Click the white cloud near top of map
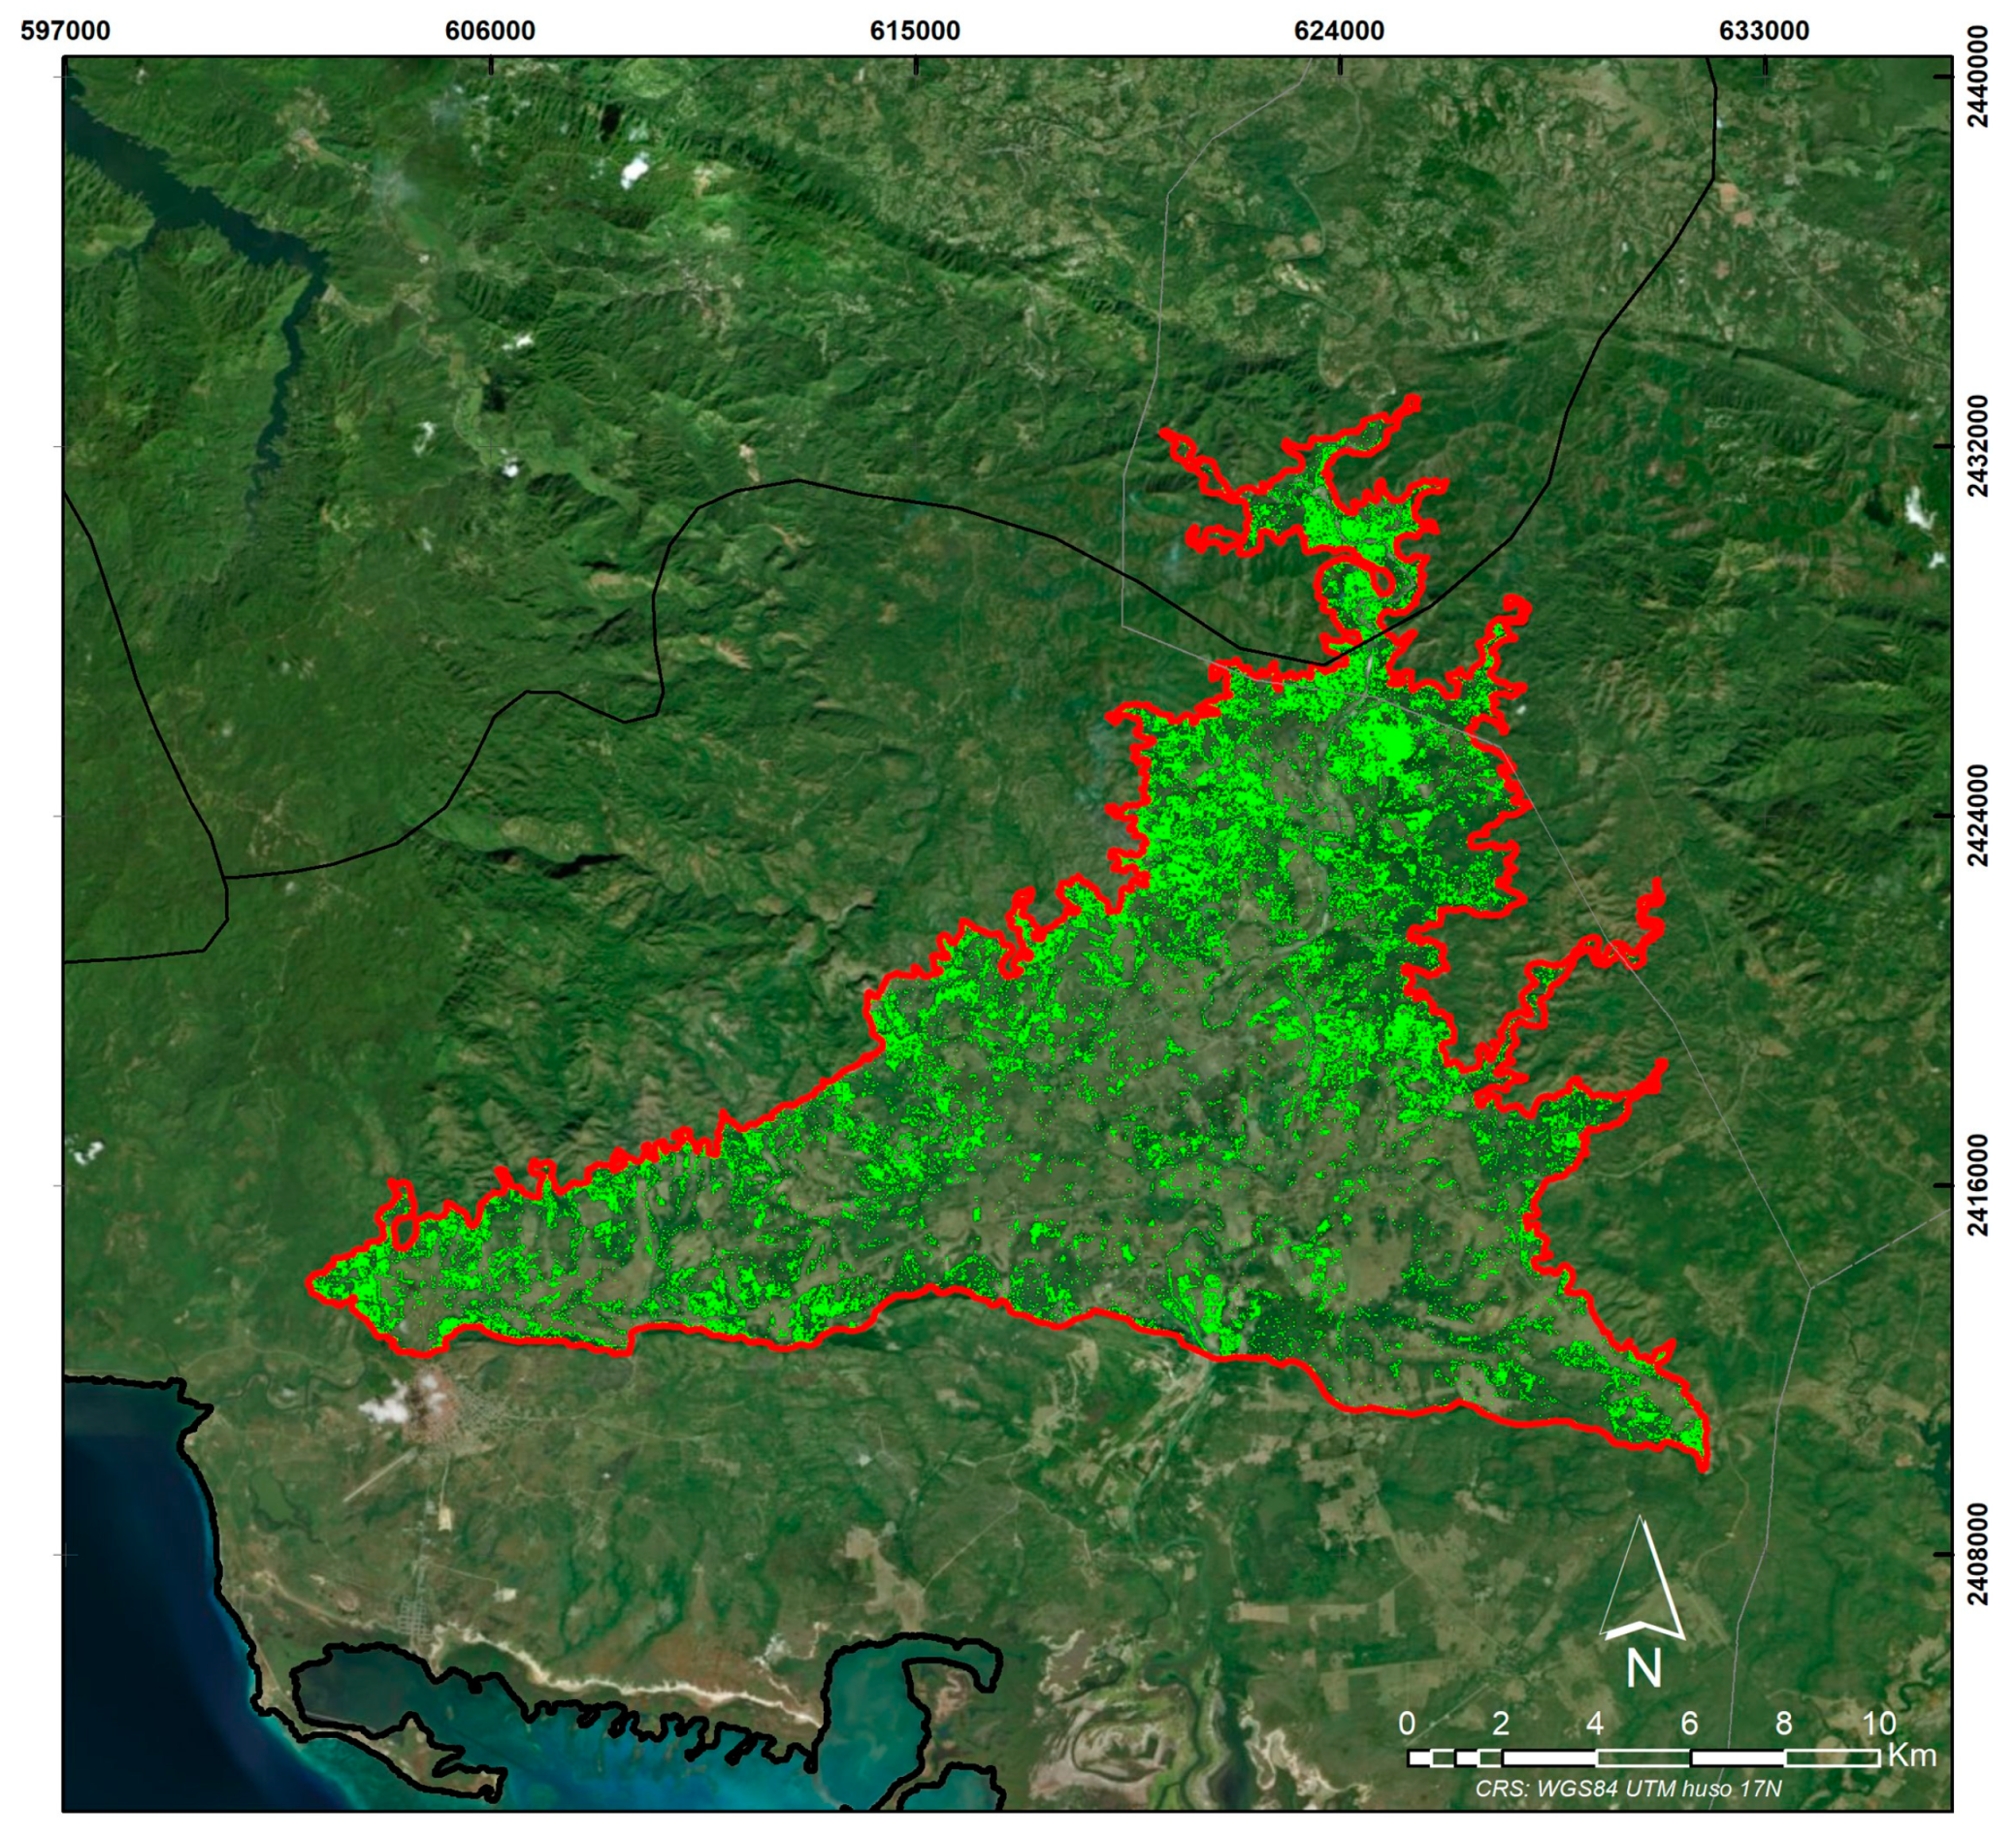 (x=634, y=172)
